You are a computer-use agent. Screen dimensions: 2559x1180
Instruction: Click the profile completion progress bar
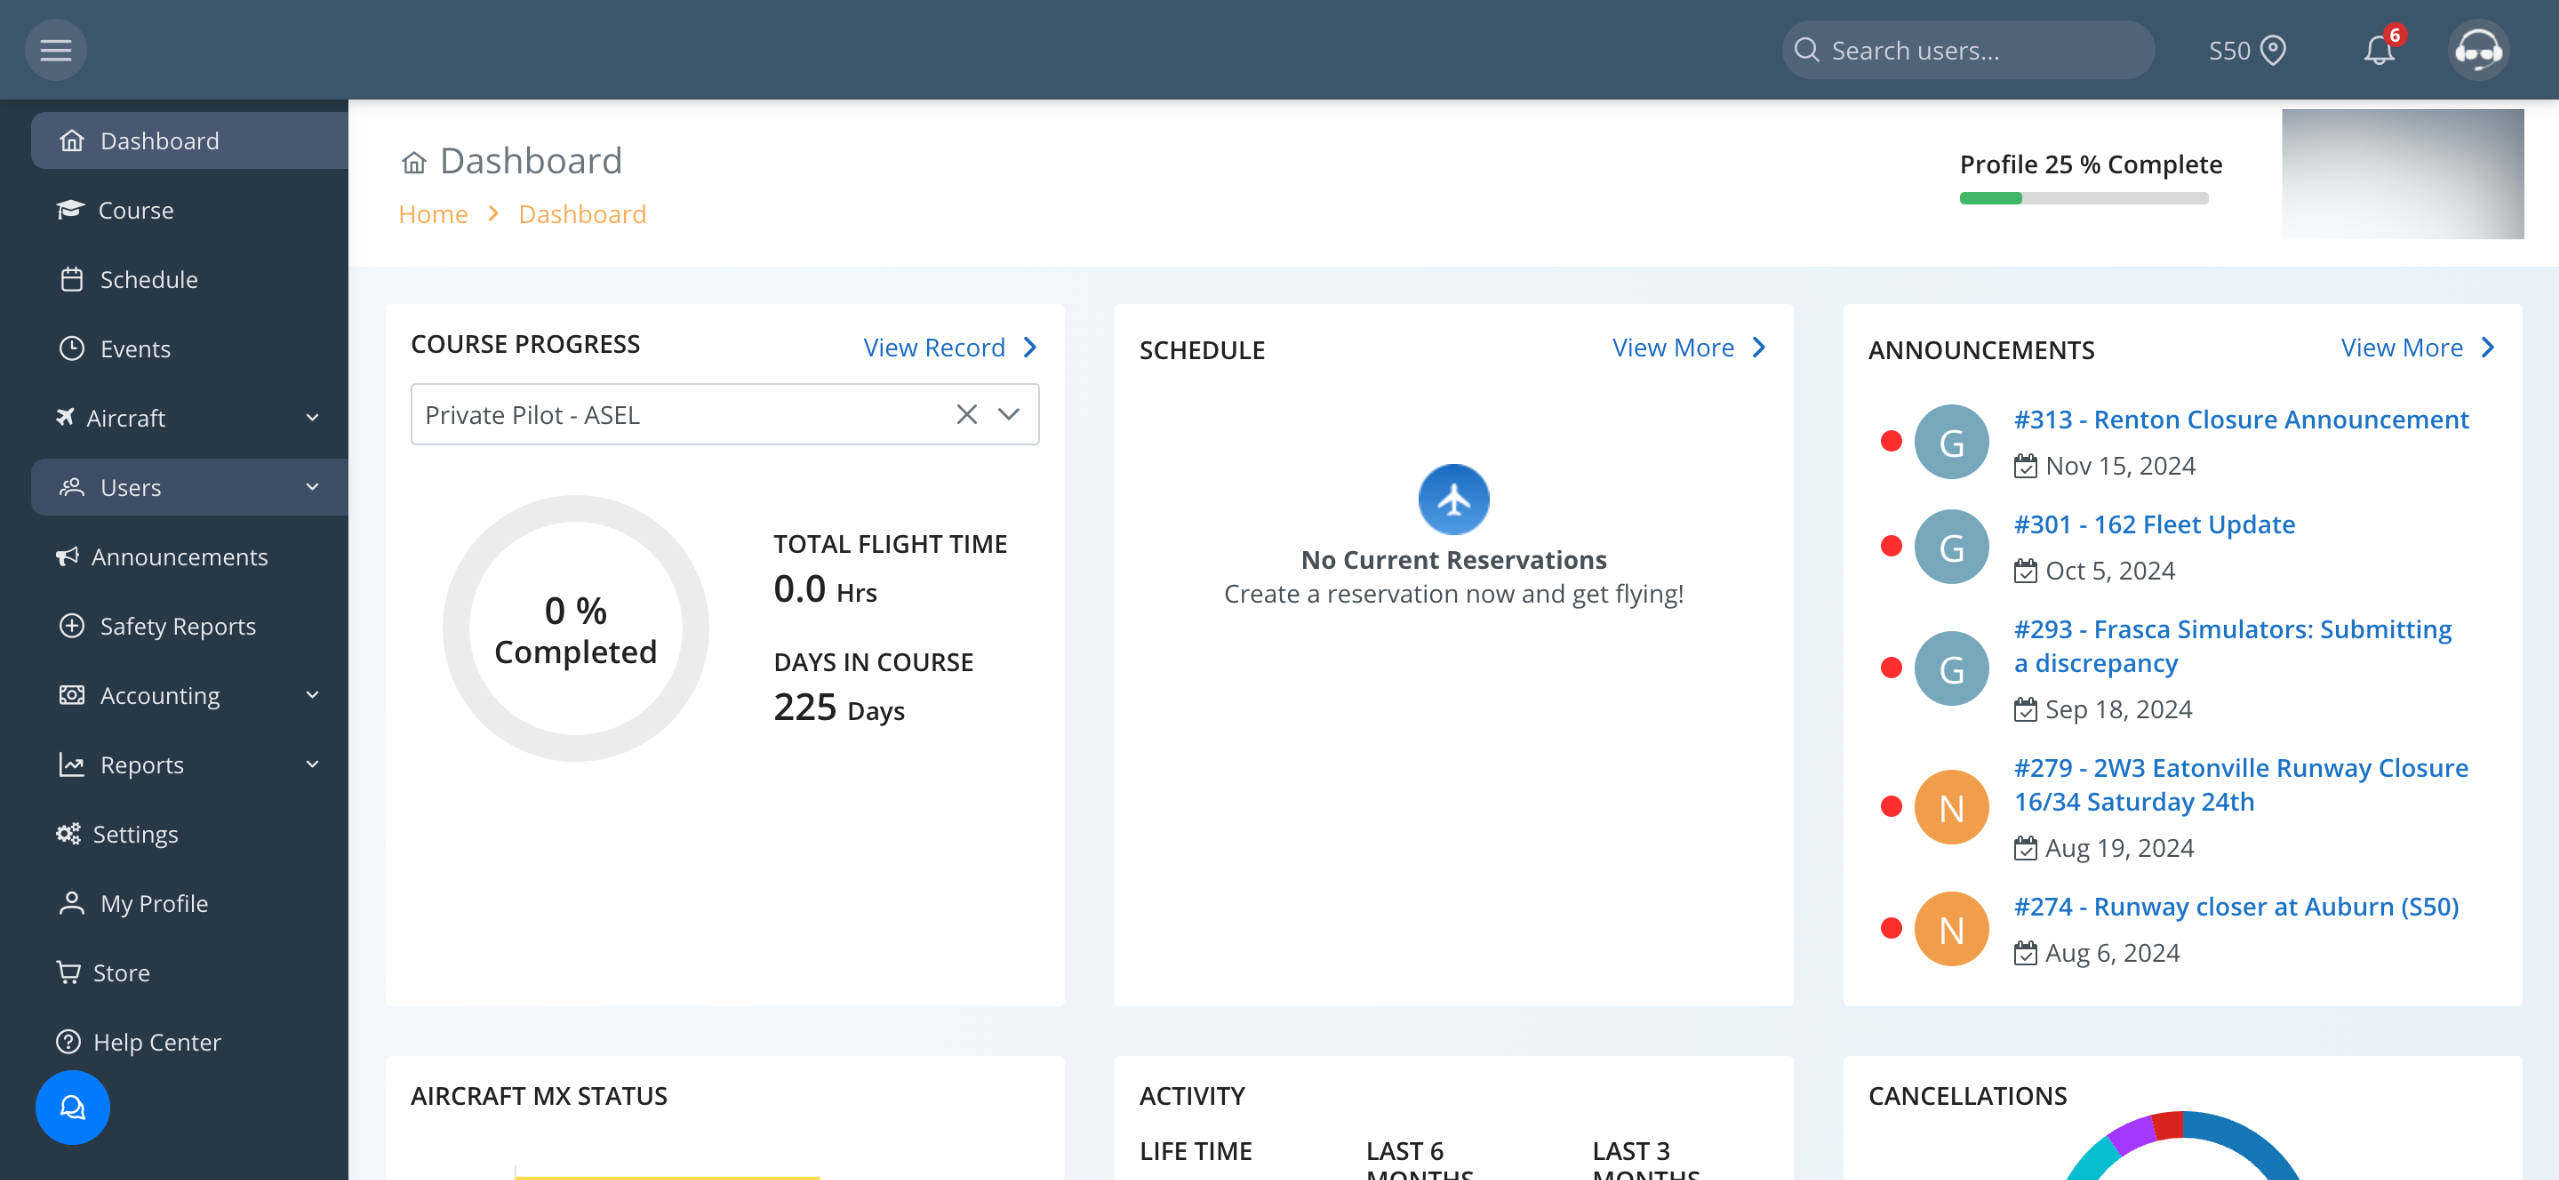(x=2083, y=198)
